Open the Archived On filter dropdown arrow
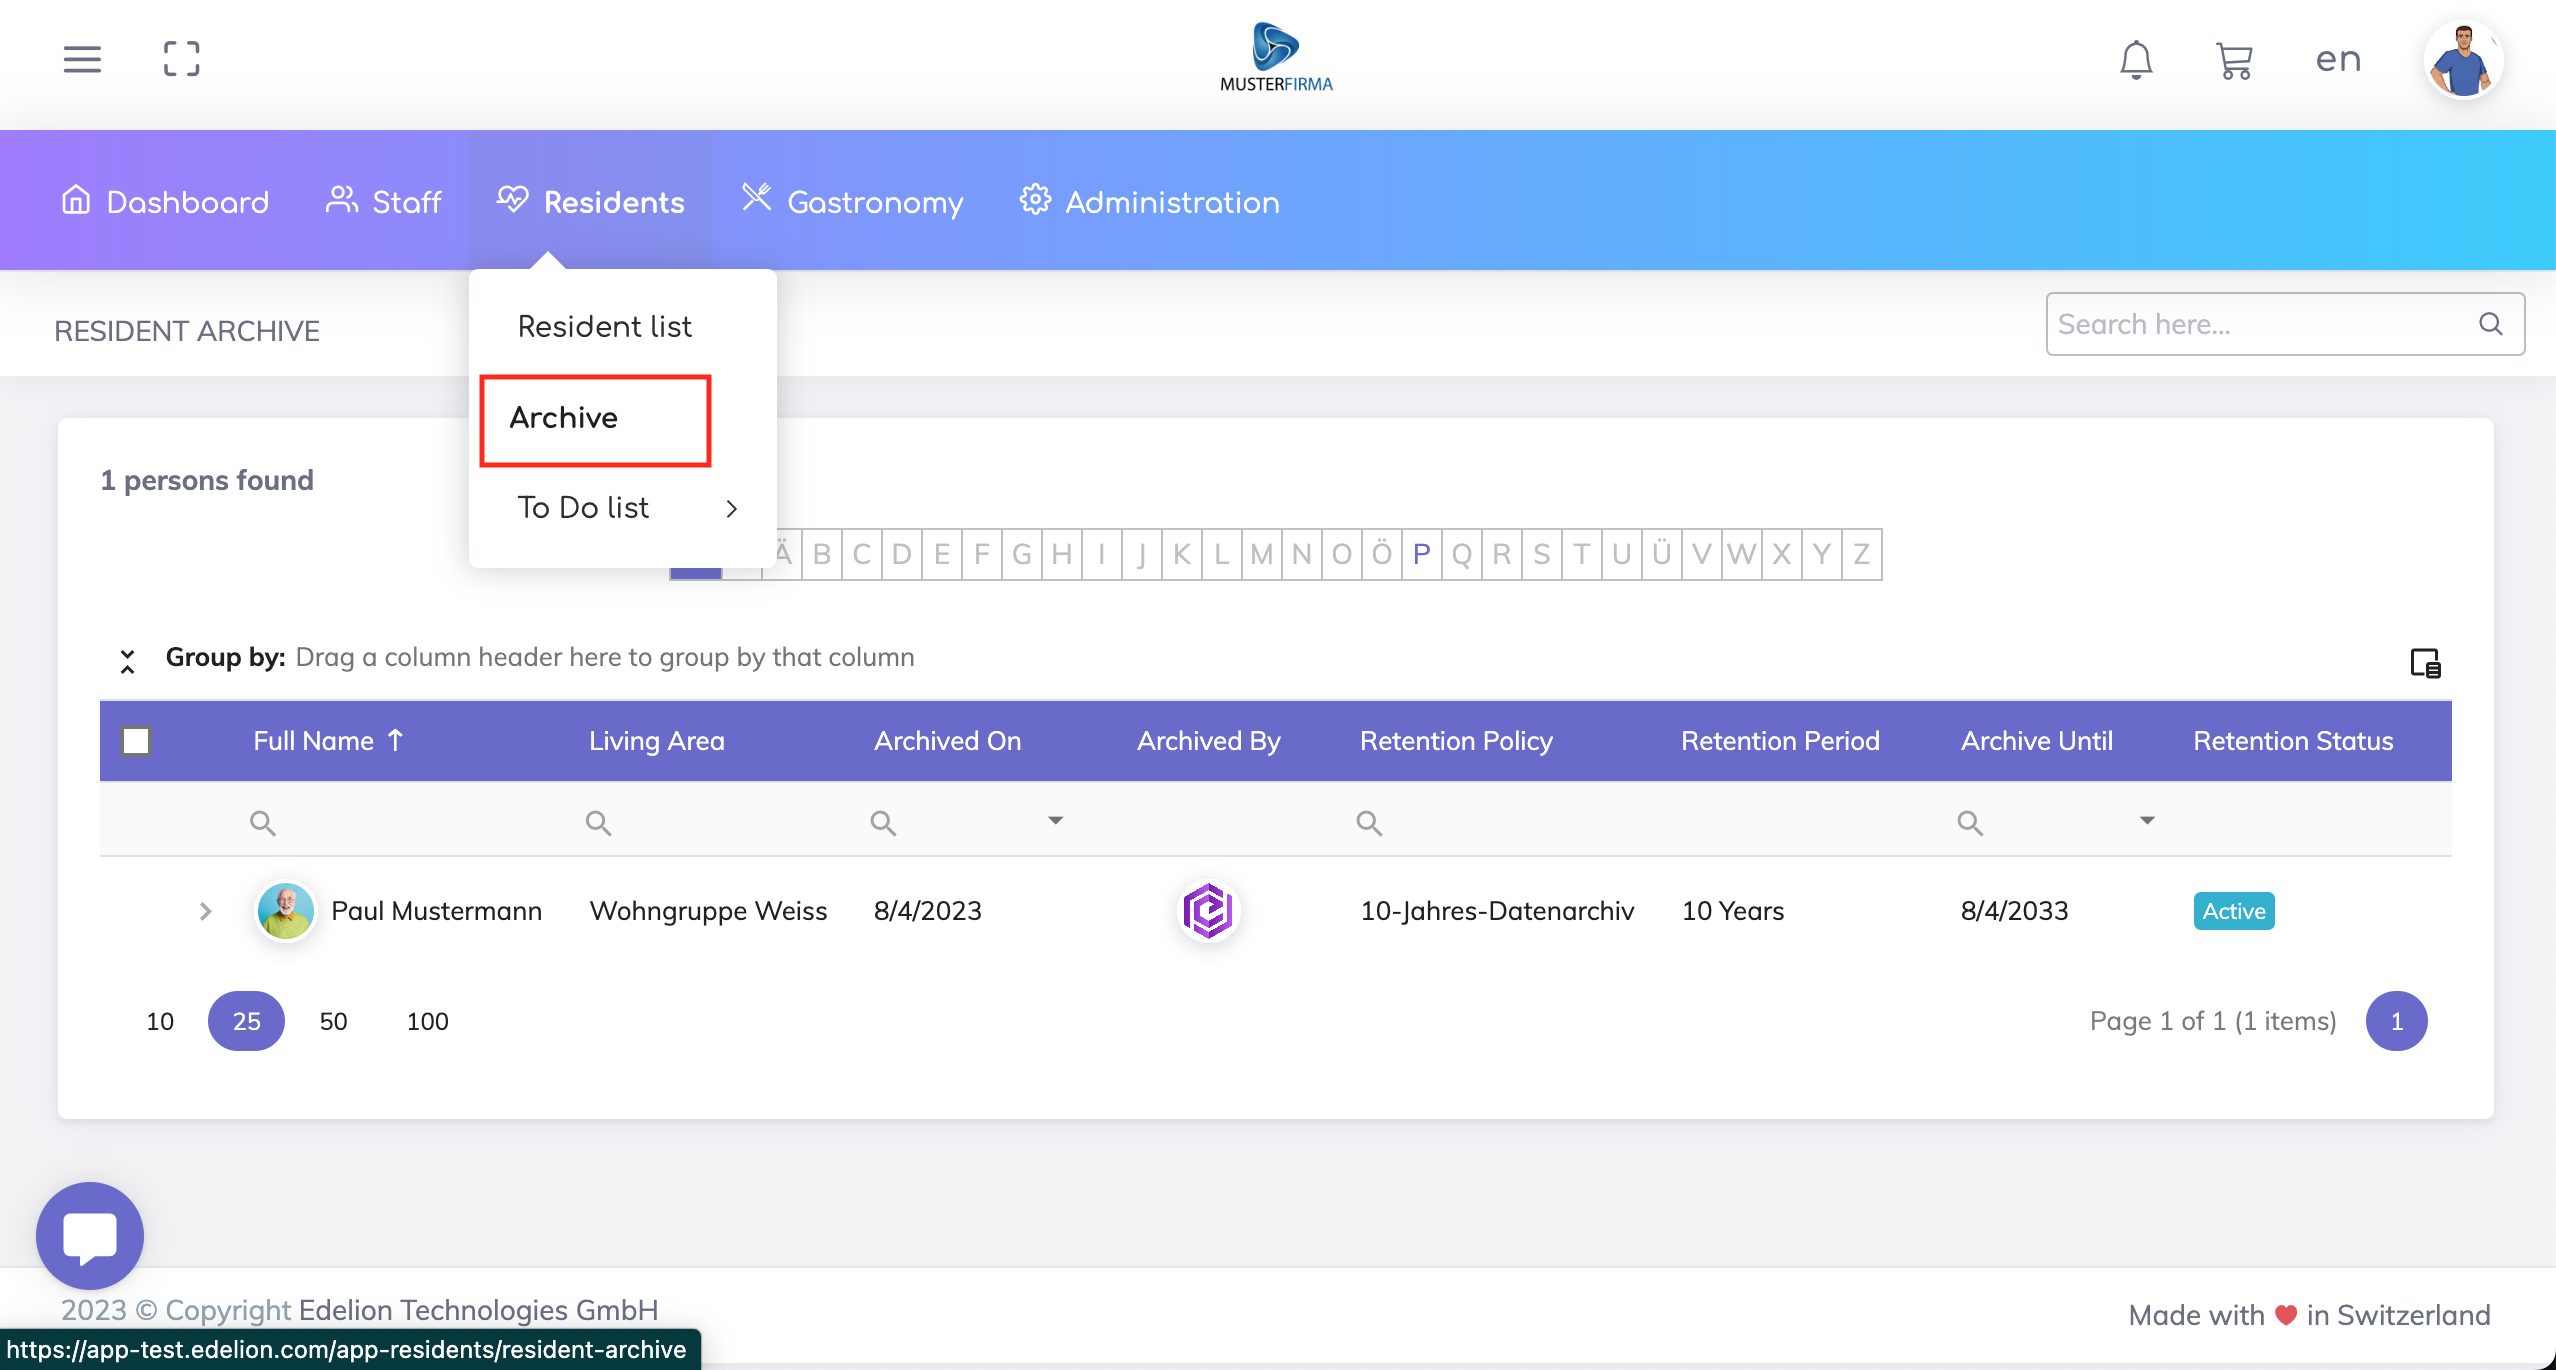2556x1370 pixels. tap(1055, 821)
